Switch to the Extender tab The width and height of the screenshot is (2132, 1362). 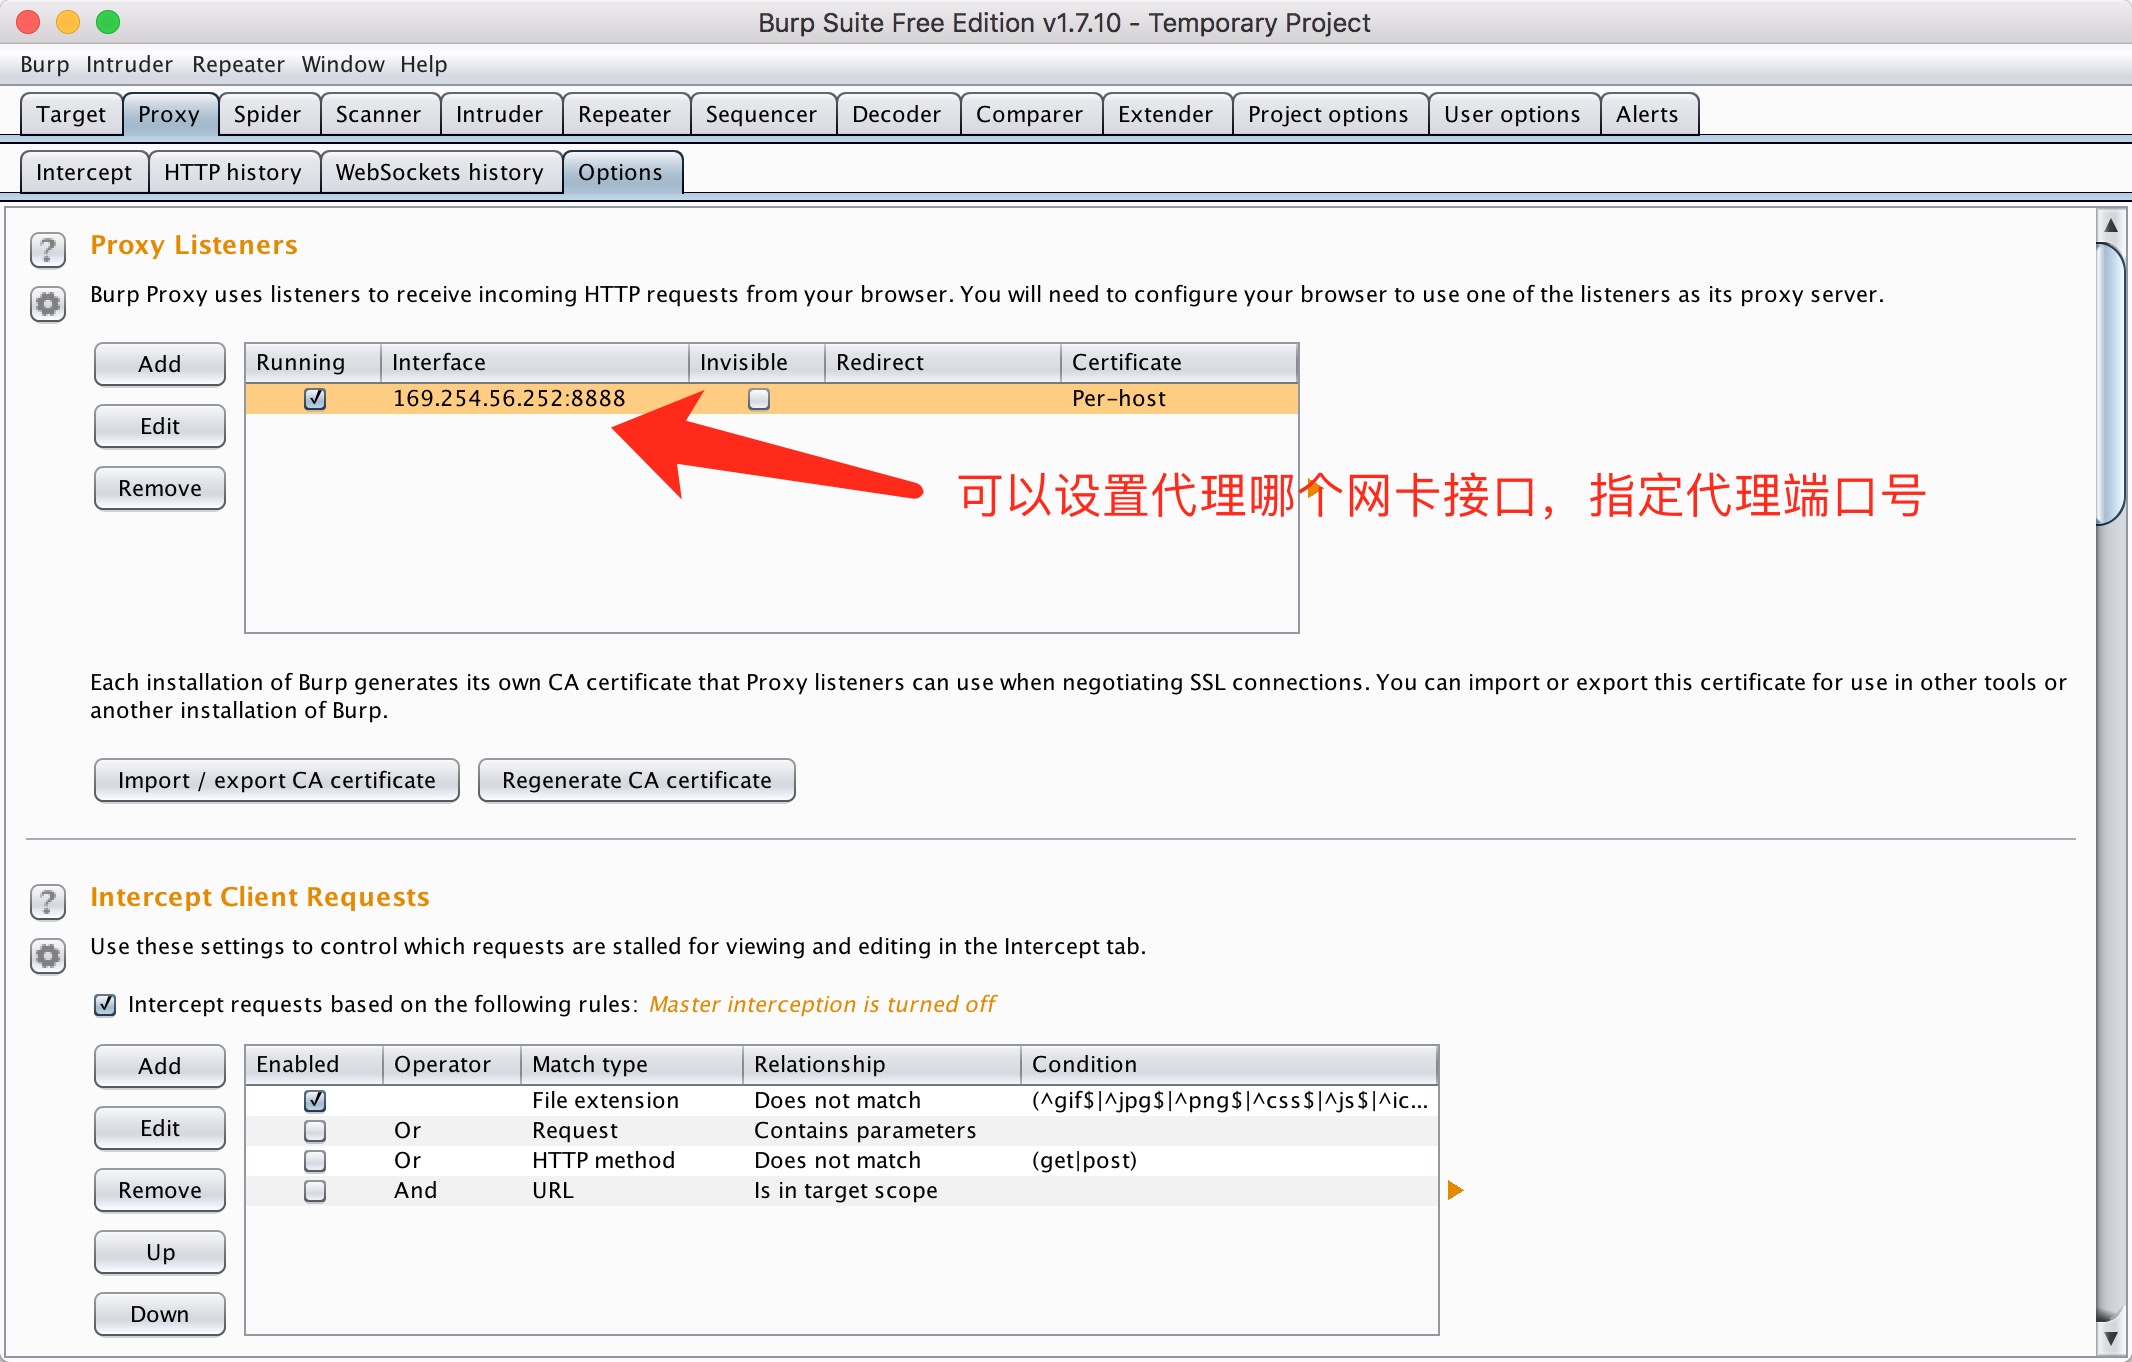coord(1165,114)
